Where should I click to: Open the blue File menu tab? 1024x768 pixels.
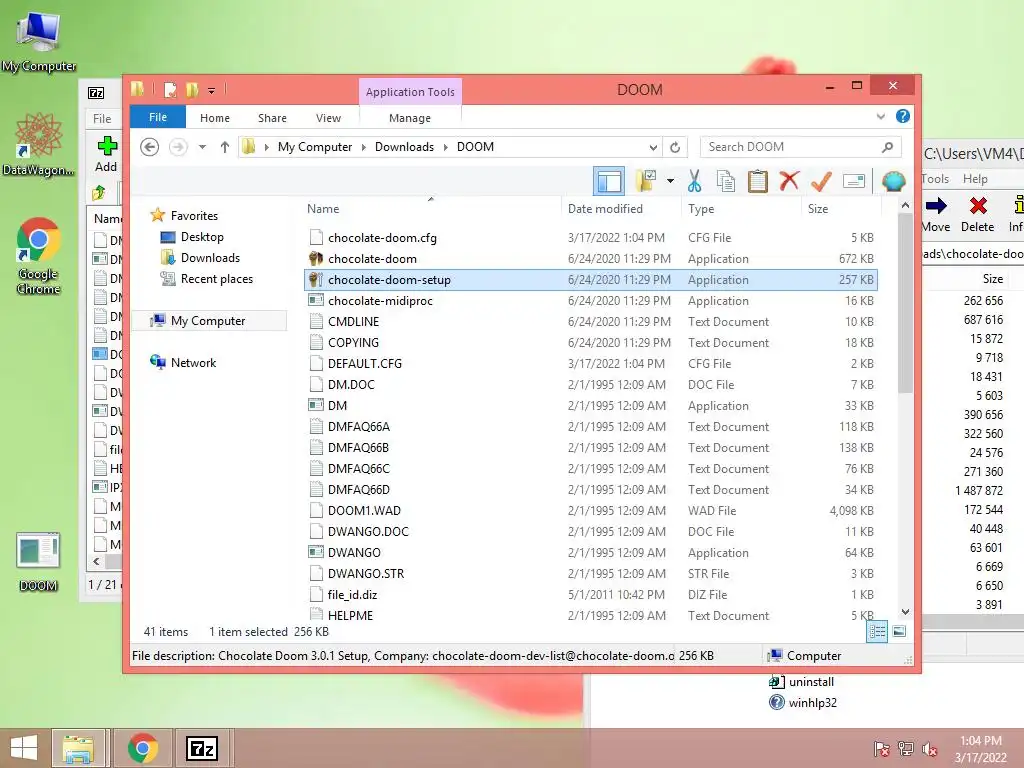tap(158, 117)
